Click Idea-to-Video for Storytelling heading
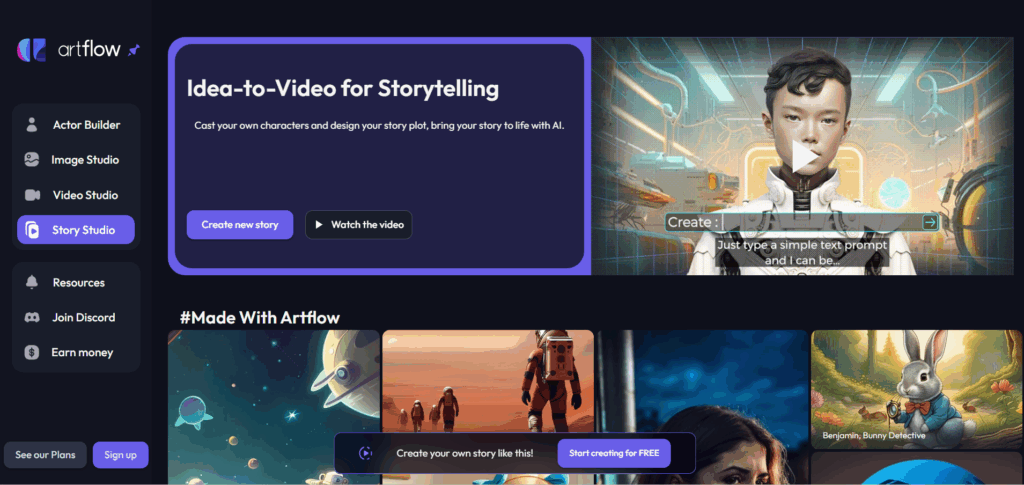Viewport: 1024px width, 485px height. (x=343, y=88)
